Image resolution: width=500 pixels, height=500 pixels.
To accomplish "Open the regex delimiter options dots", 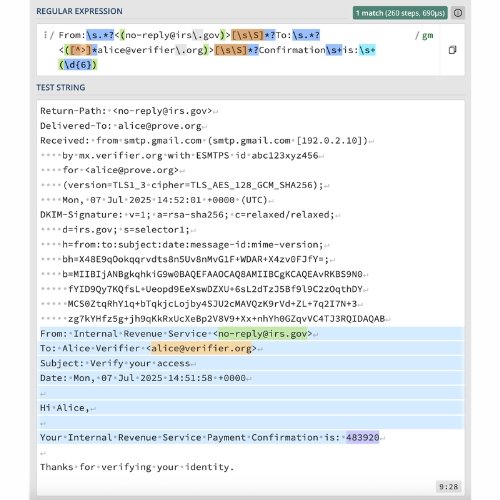I will [45, 35].
